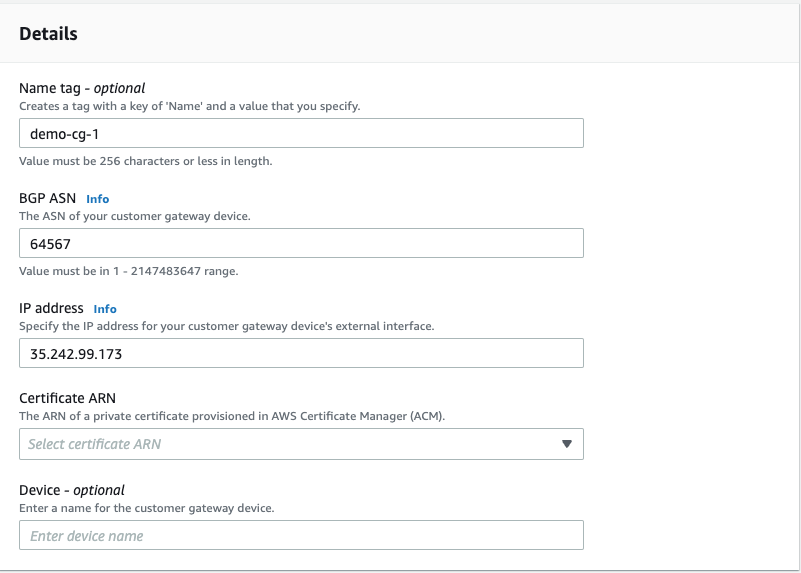Open the Select certificate ARN dropdown
801x573 pixels.
[x=301, y=444]
